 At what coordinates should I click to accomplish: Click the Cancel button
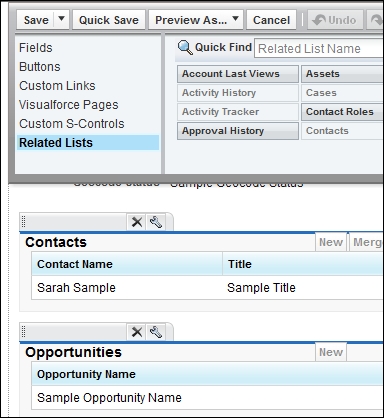271,20
